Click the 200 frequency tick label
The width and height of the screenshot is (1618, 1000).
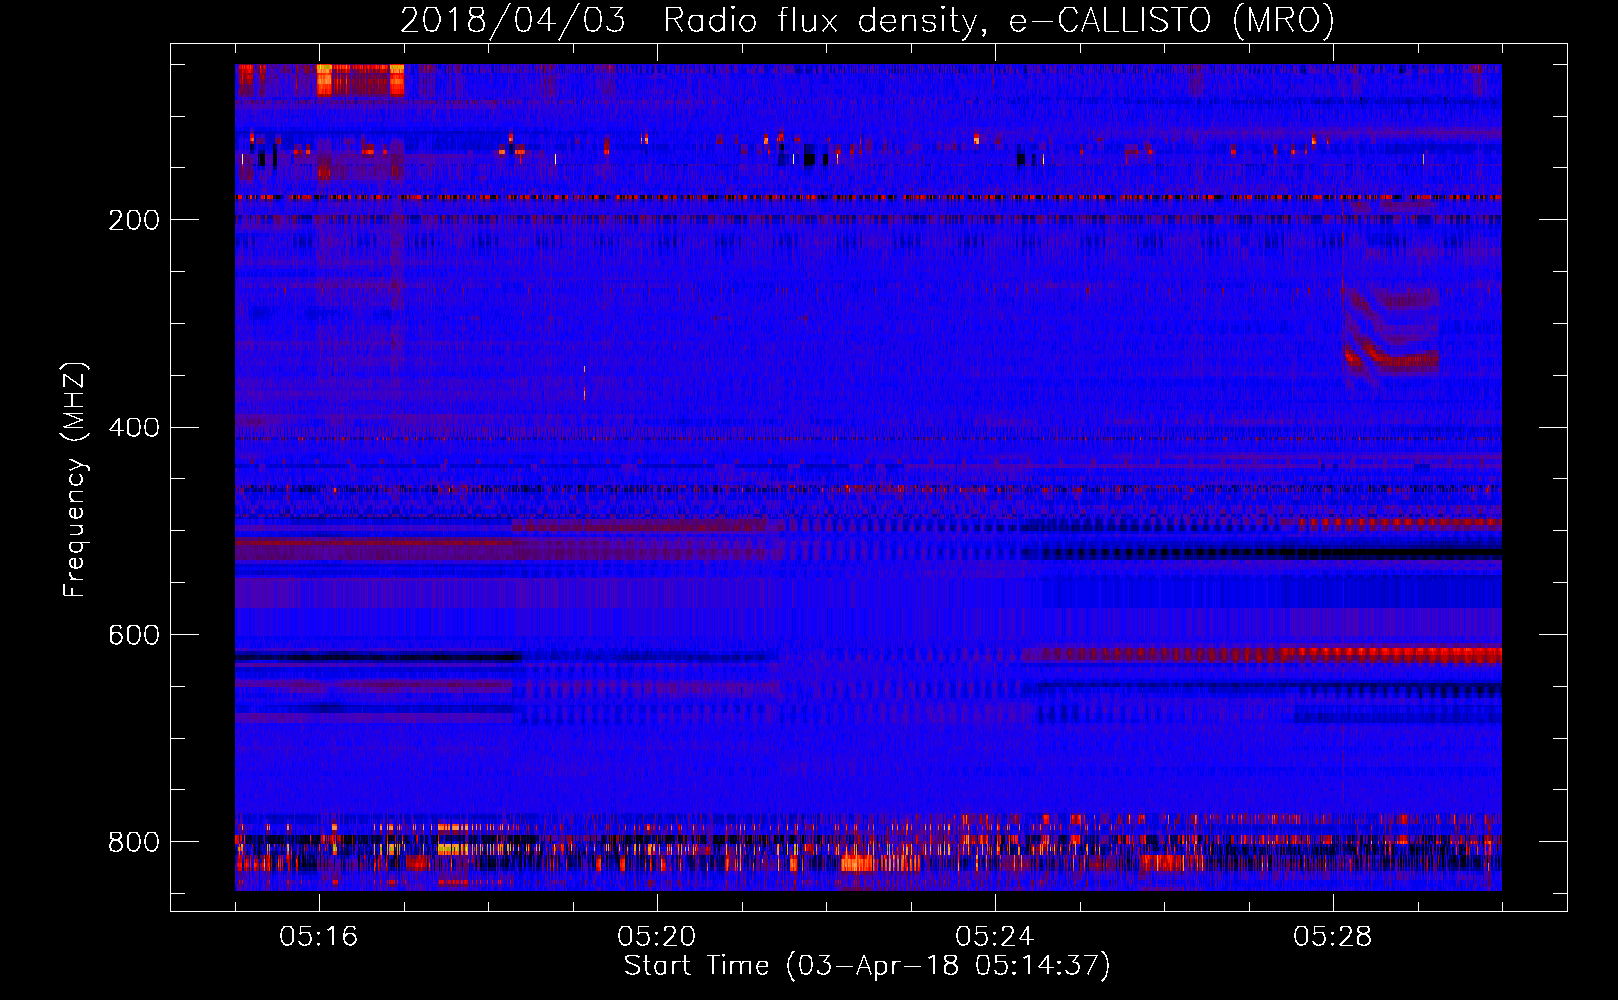tap(134, 220)
